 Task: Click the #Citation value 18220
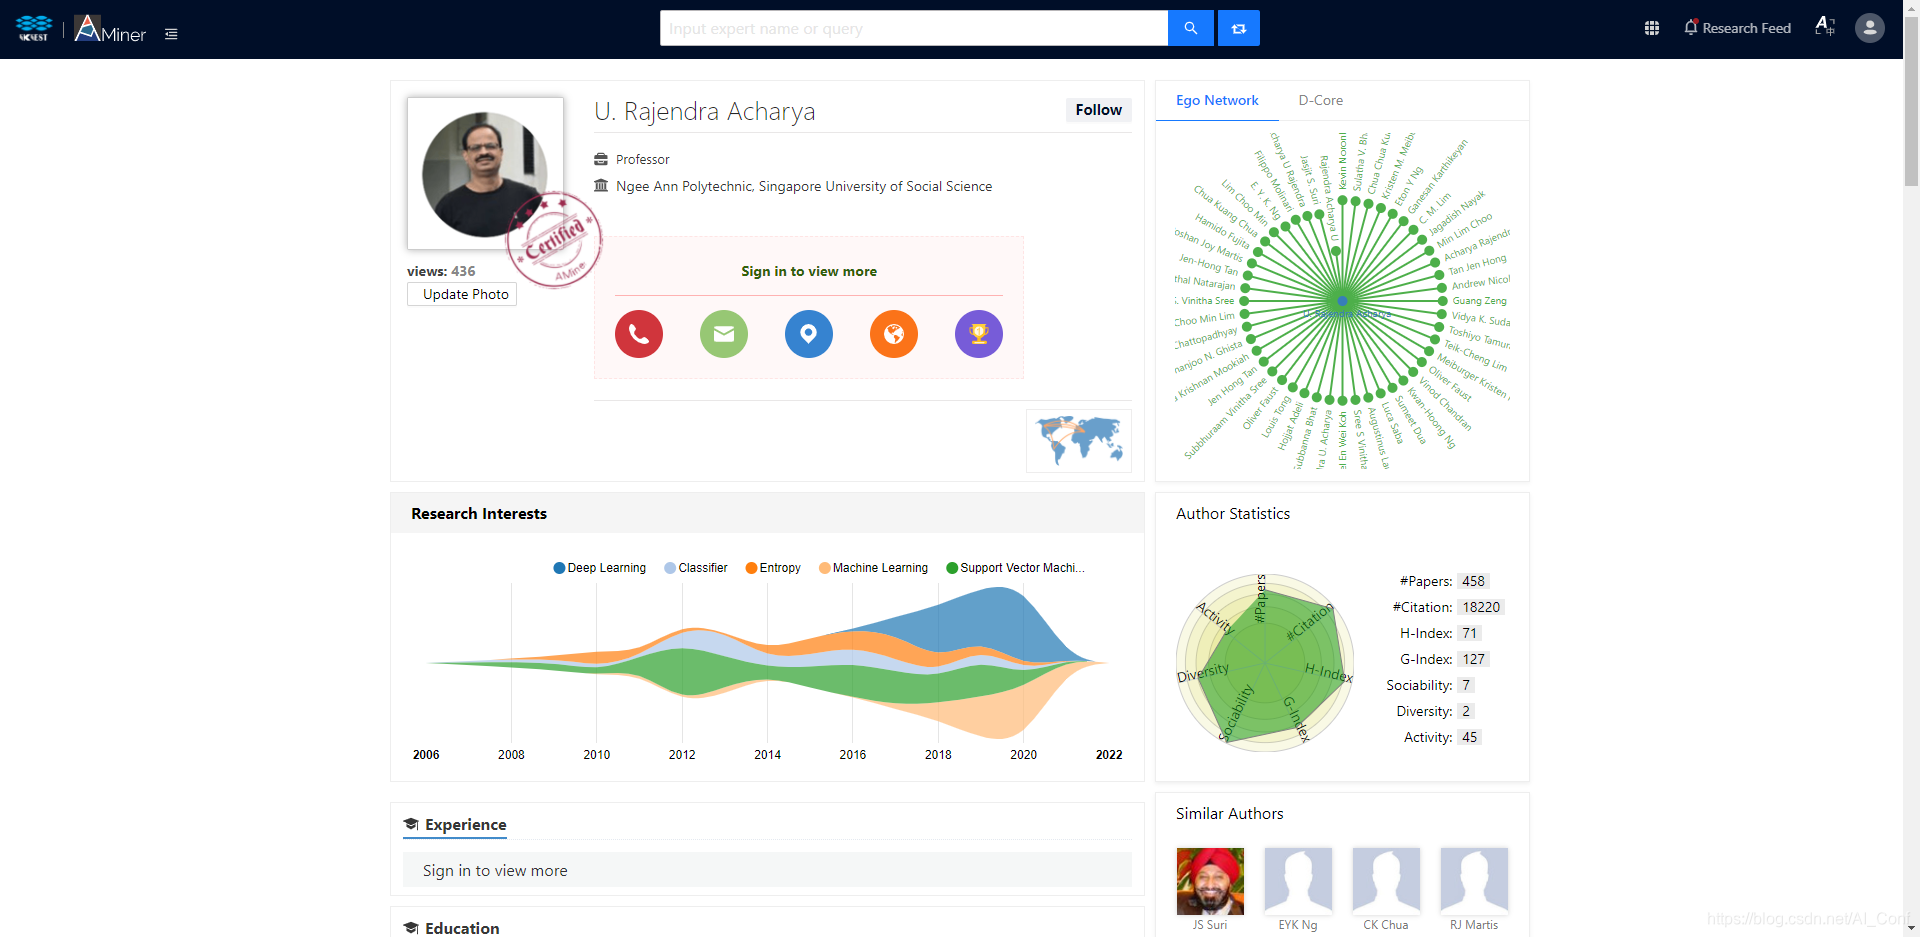pos(1481,607)
